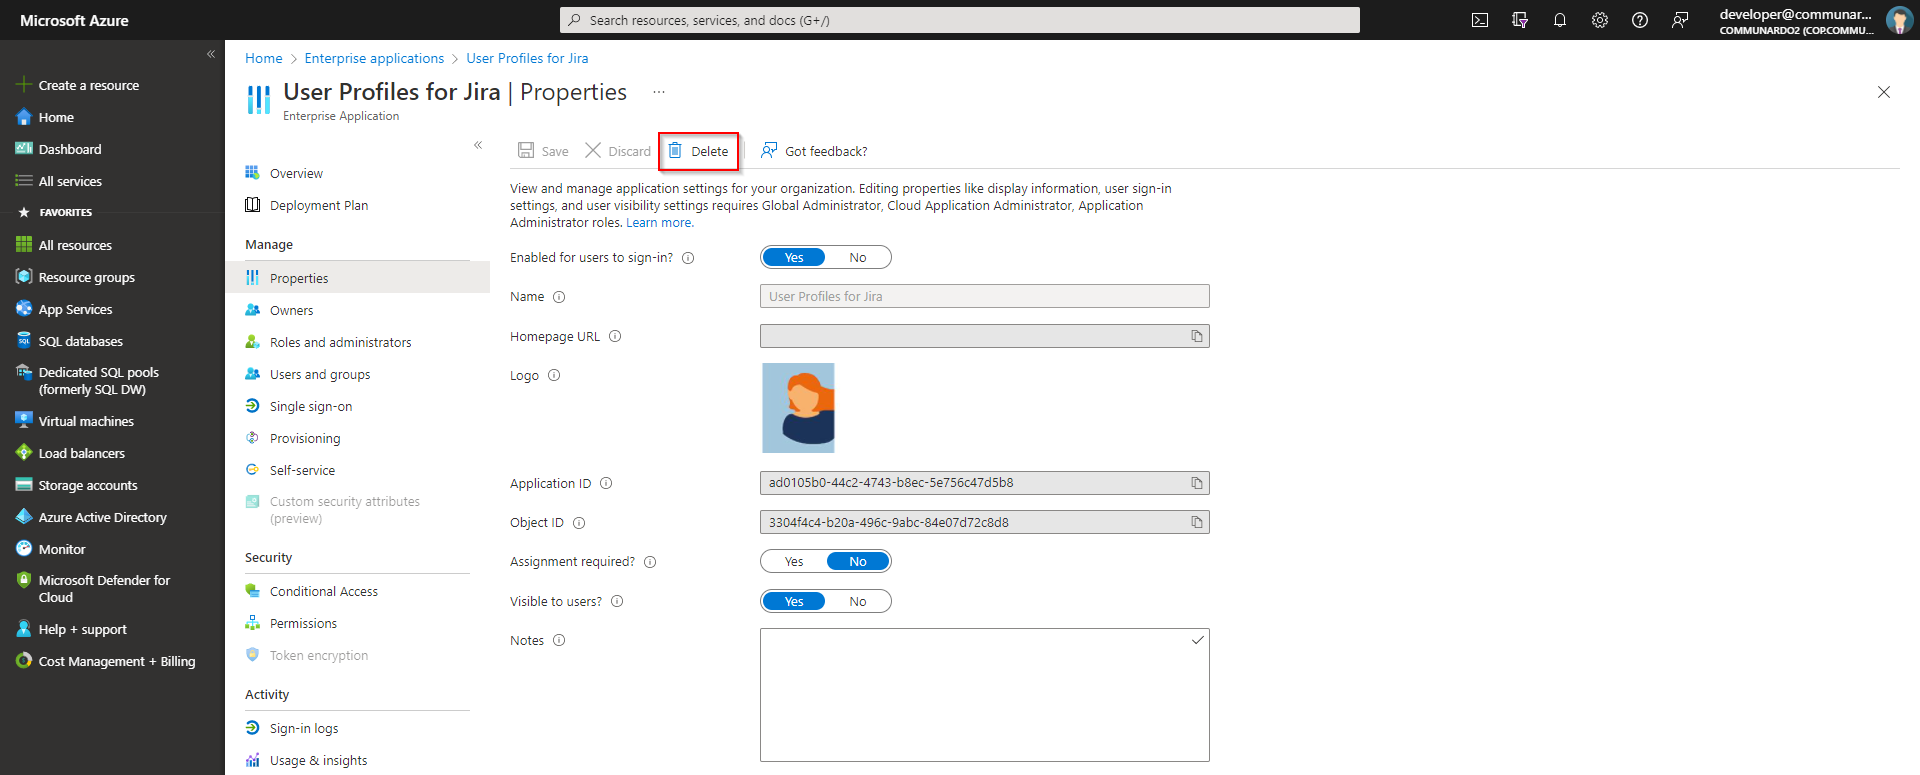Viewport: 1920px width, 775px height.
Task: Collapse the left portal sidebar
Action: [211, 54]
